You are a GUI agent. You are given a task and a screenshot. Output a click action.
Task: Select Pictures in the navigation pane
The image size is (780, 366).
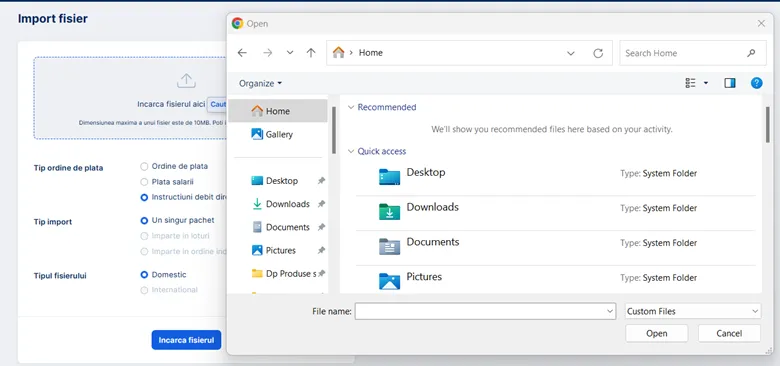point(281,250)
